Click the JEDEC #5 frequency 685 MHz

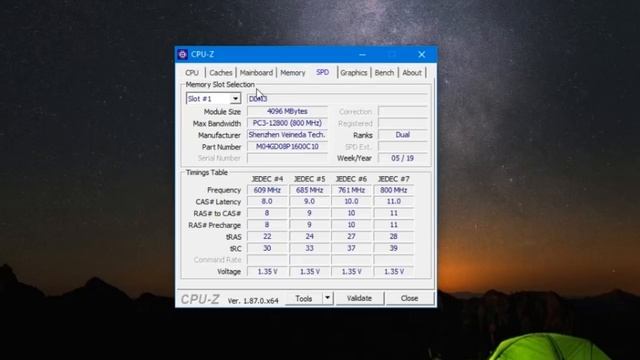pos(309,190)
